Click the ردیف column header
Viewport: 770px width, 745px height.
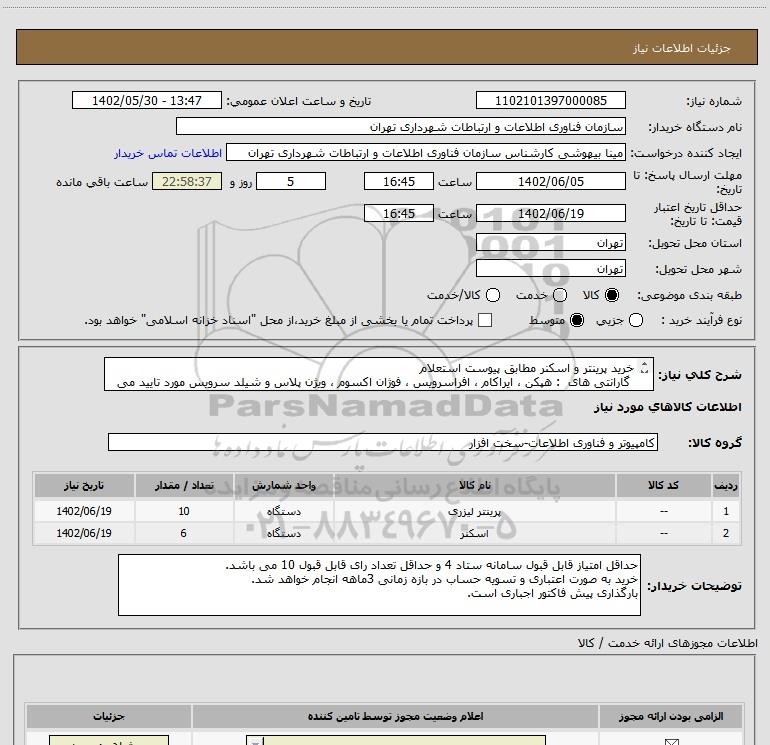[x=726, y=485]
